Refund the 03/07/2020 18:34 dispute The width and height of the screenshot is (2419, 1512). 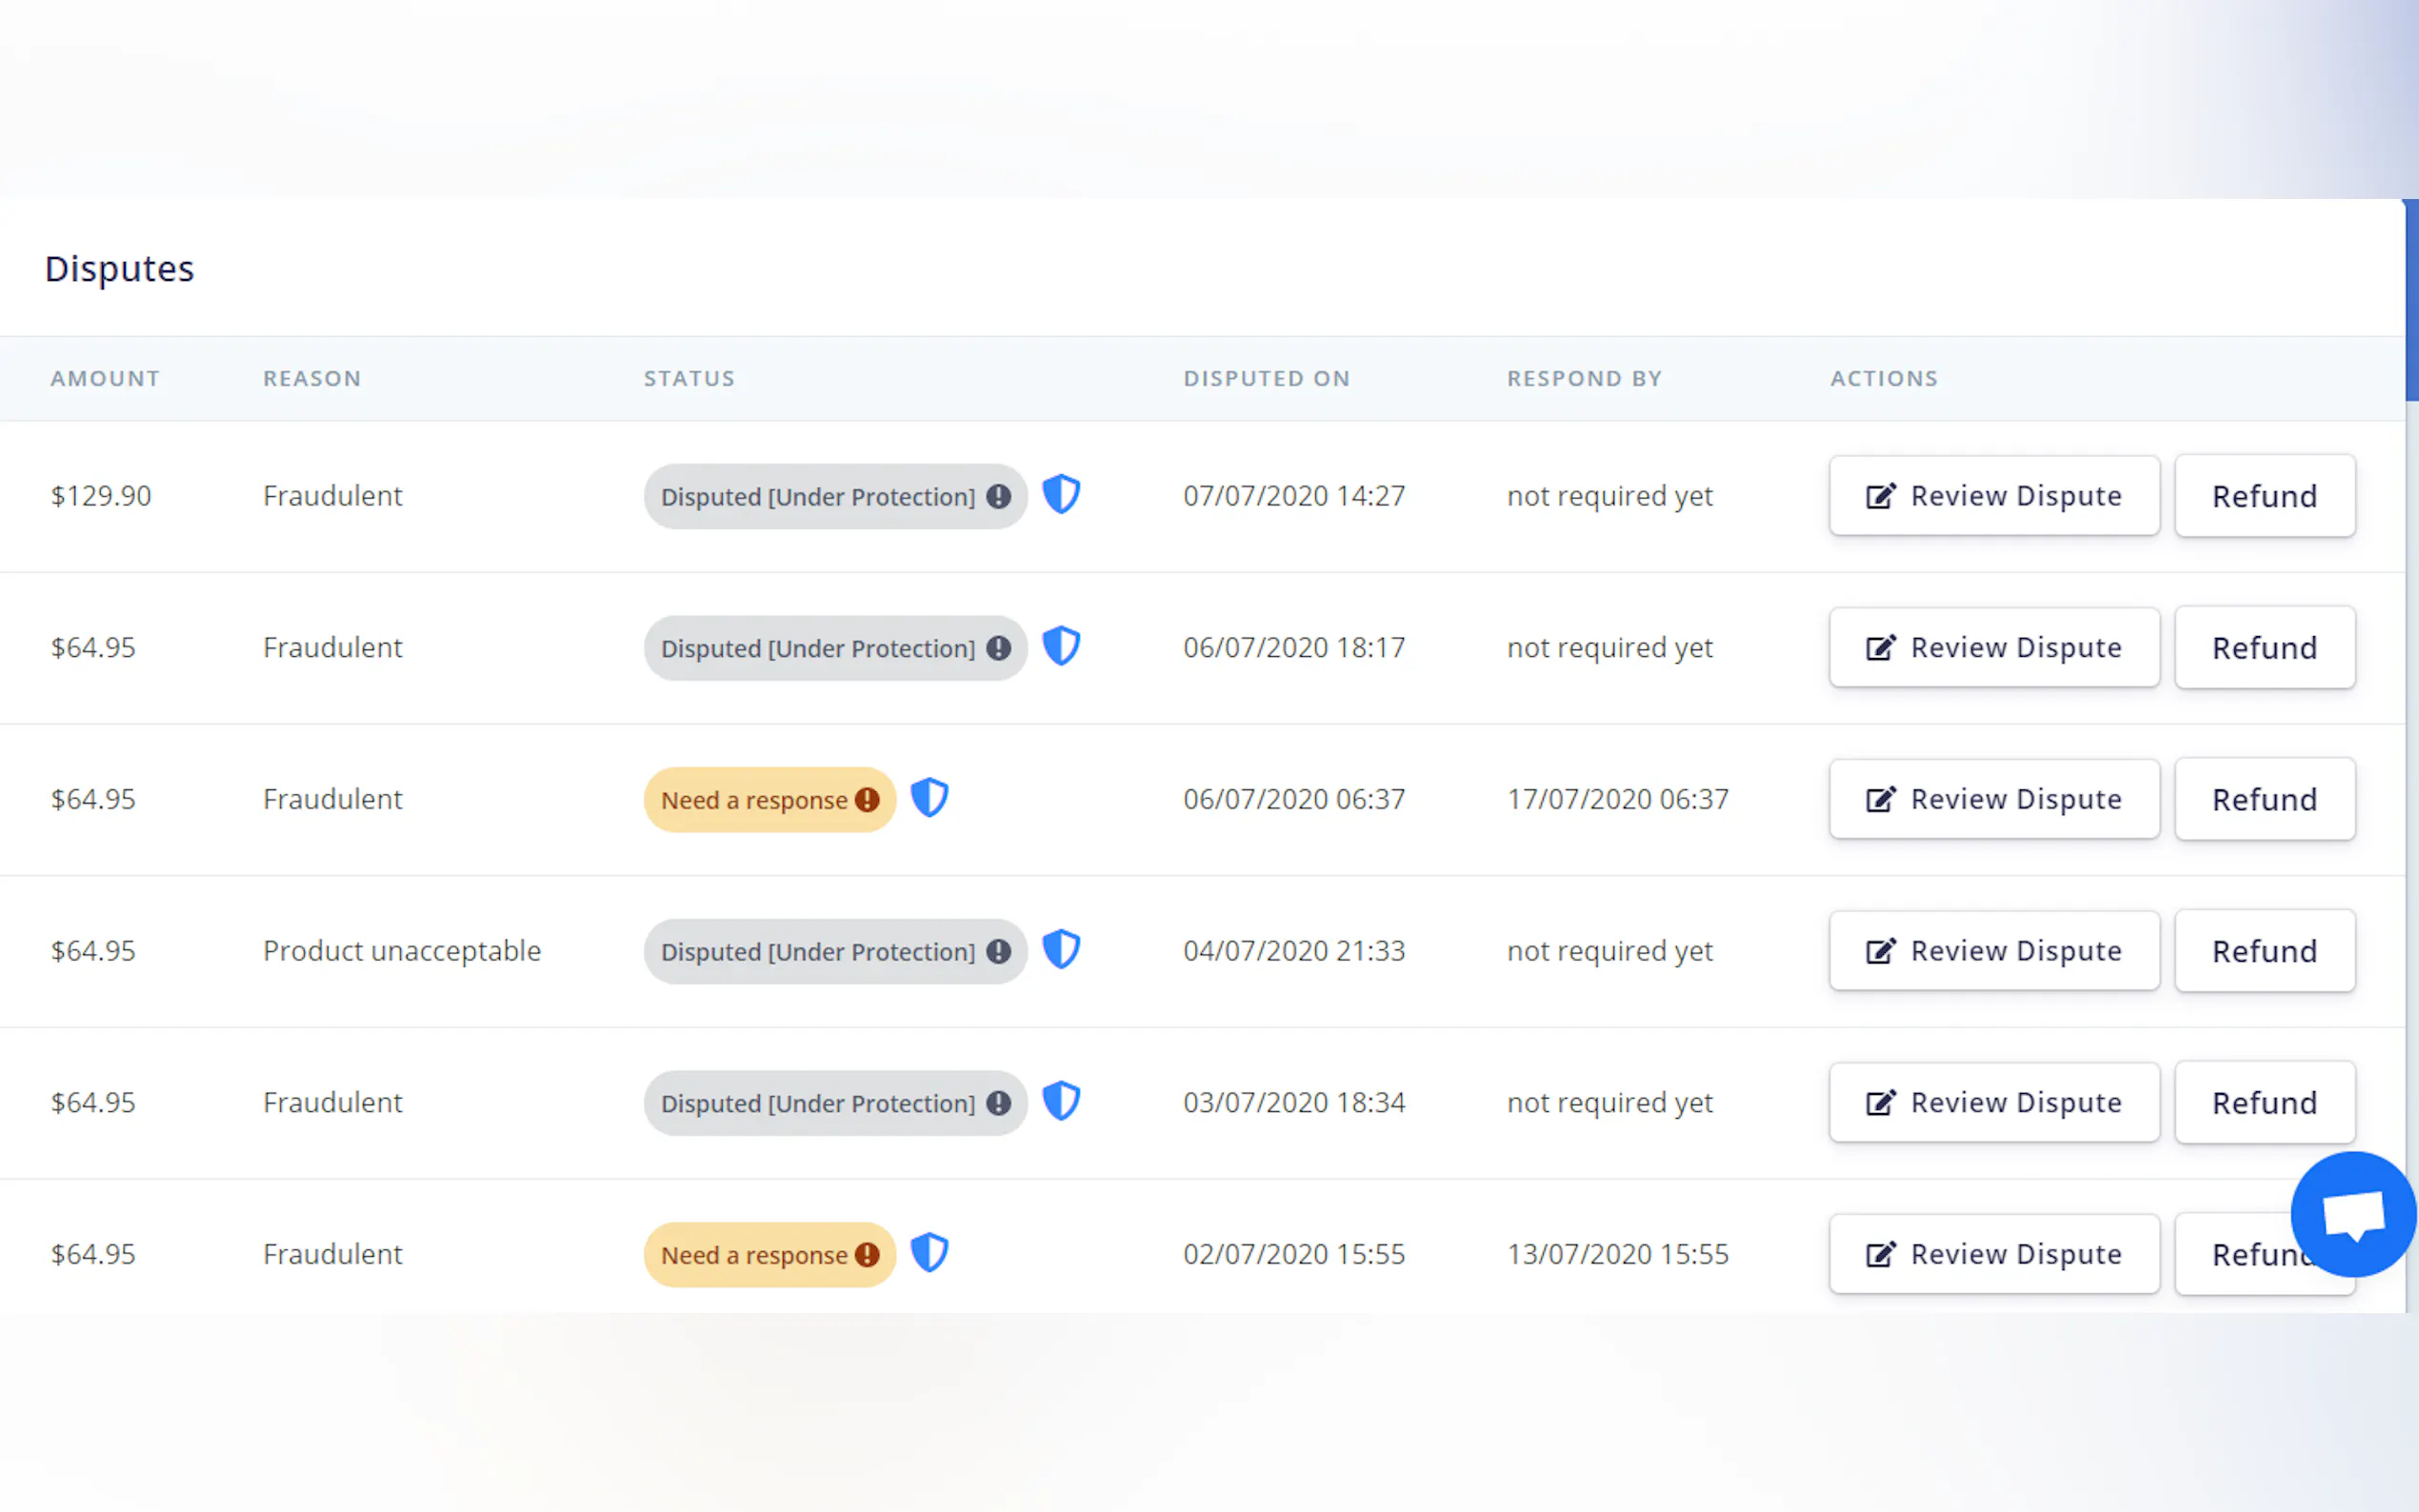coord(2264,1103)
